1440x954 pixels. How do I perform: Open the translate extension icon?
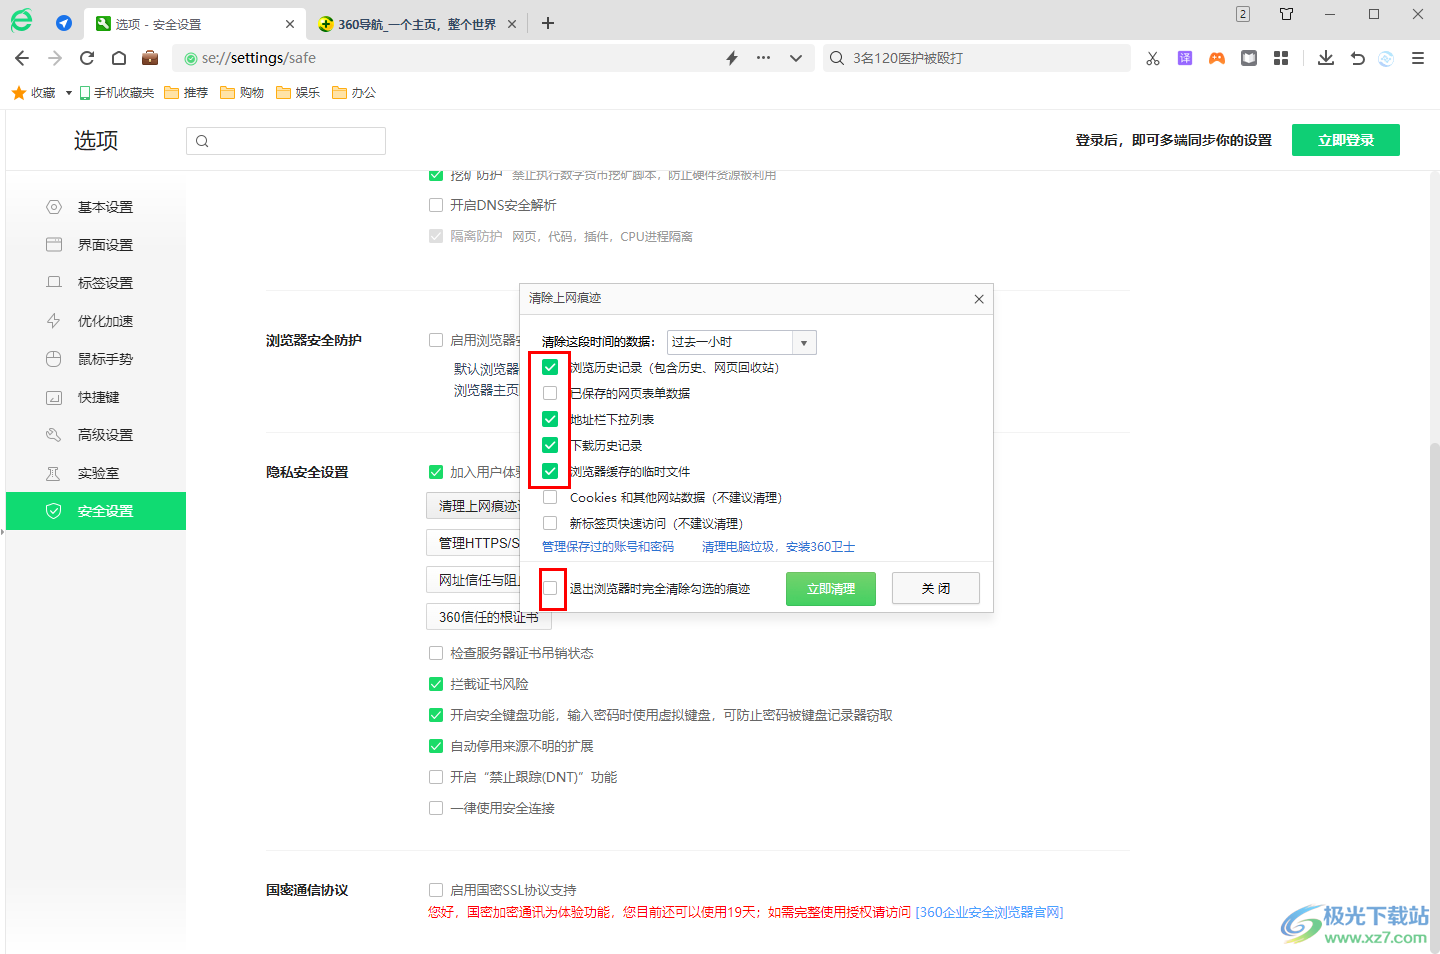[1185, 58]
